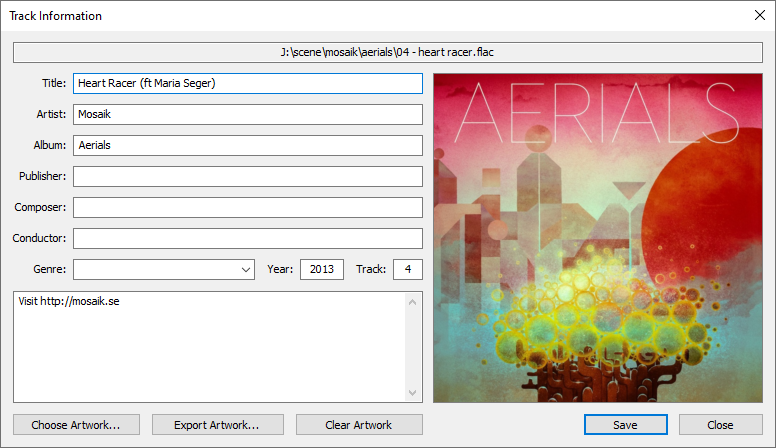Image resolution: width=776 pixels, height=448 pixels.
Task: Click the Aerials album artwork image
Action: point(598,238)
